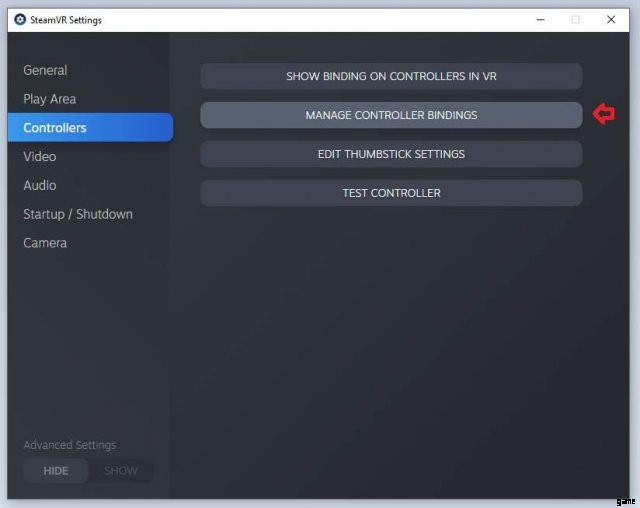The image size is (640, 508).
Task: Maximize the SteamVR Settings window
Action: point(575,20)
